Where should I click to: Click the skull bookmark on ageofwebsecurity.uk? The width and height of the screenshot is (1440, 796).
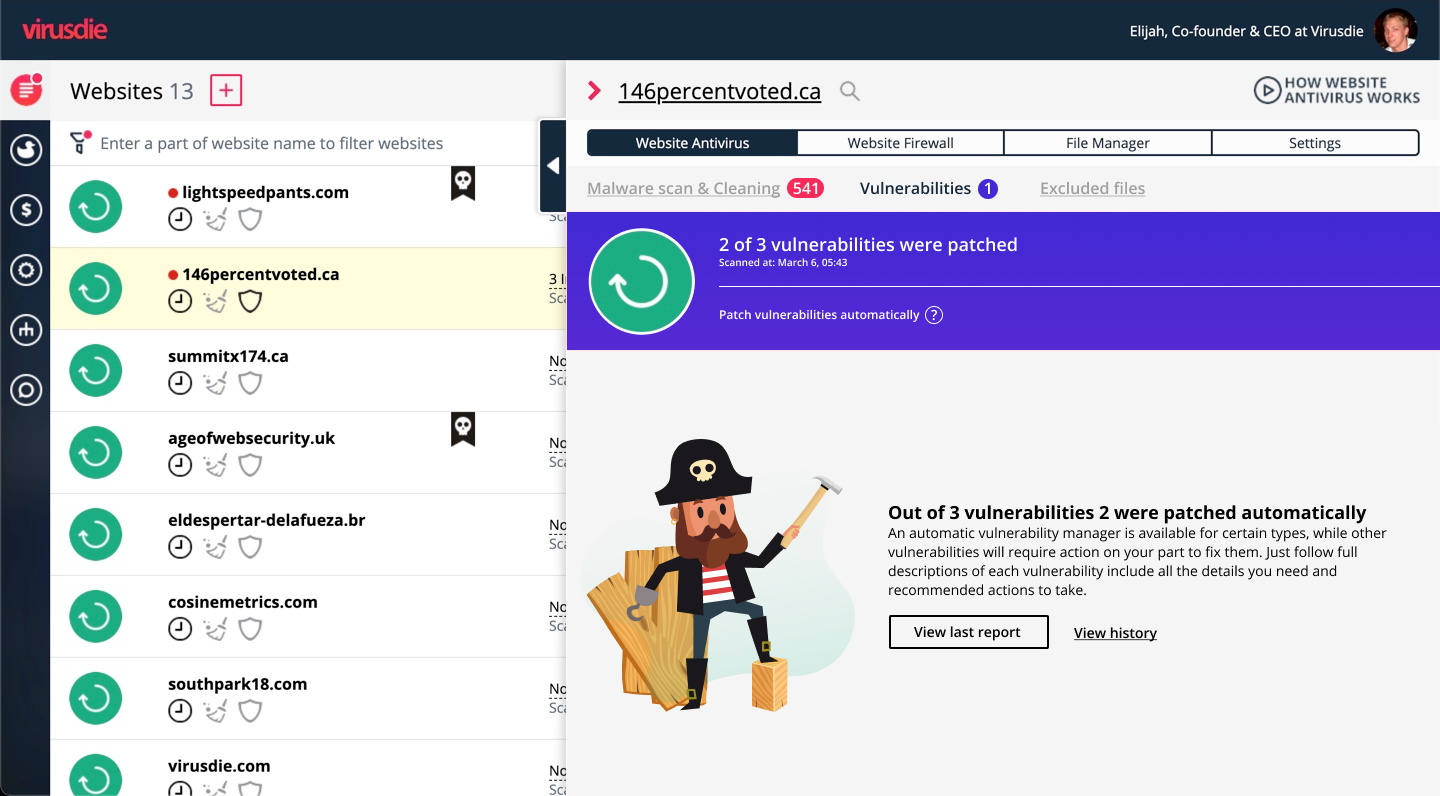click(x=462, y=428)
